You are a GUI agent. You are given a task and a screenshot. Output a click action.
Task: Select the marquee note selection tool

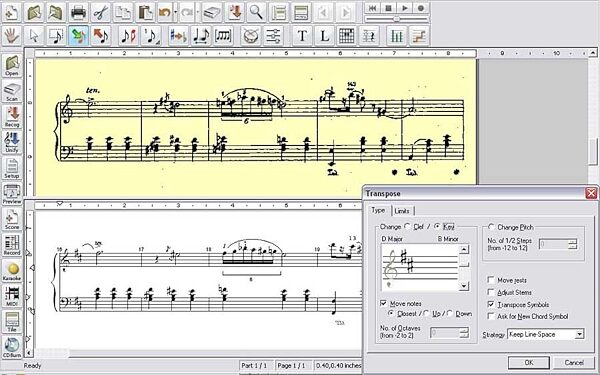56,36
